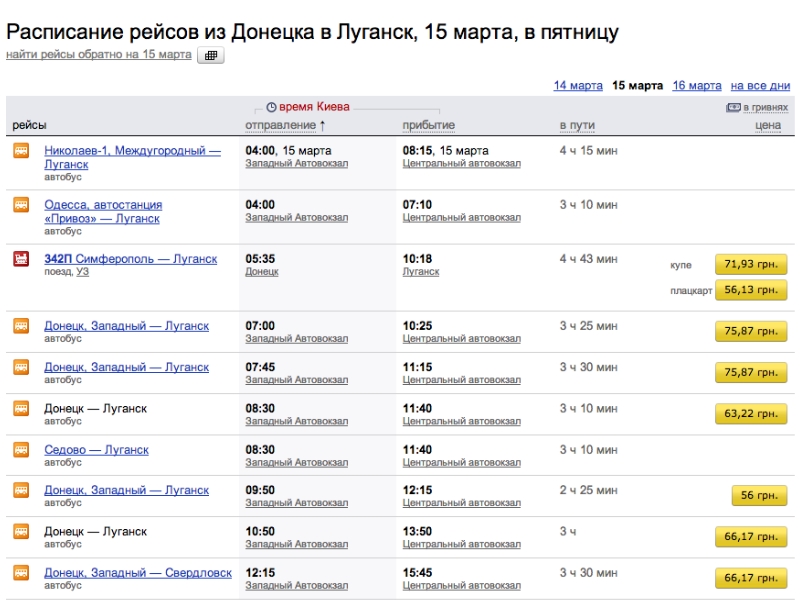Open the calendar date picker icon
Viewport: 800px width, 600px height.
210,55
